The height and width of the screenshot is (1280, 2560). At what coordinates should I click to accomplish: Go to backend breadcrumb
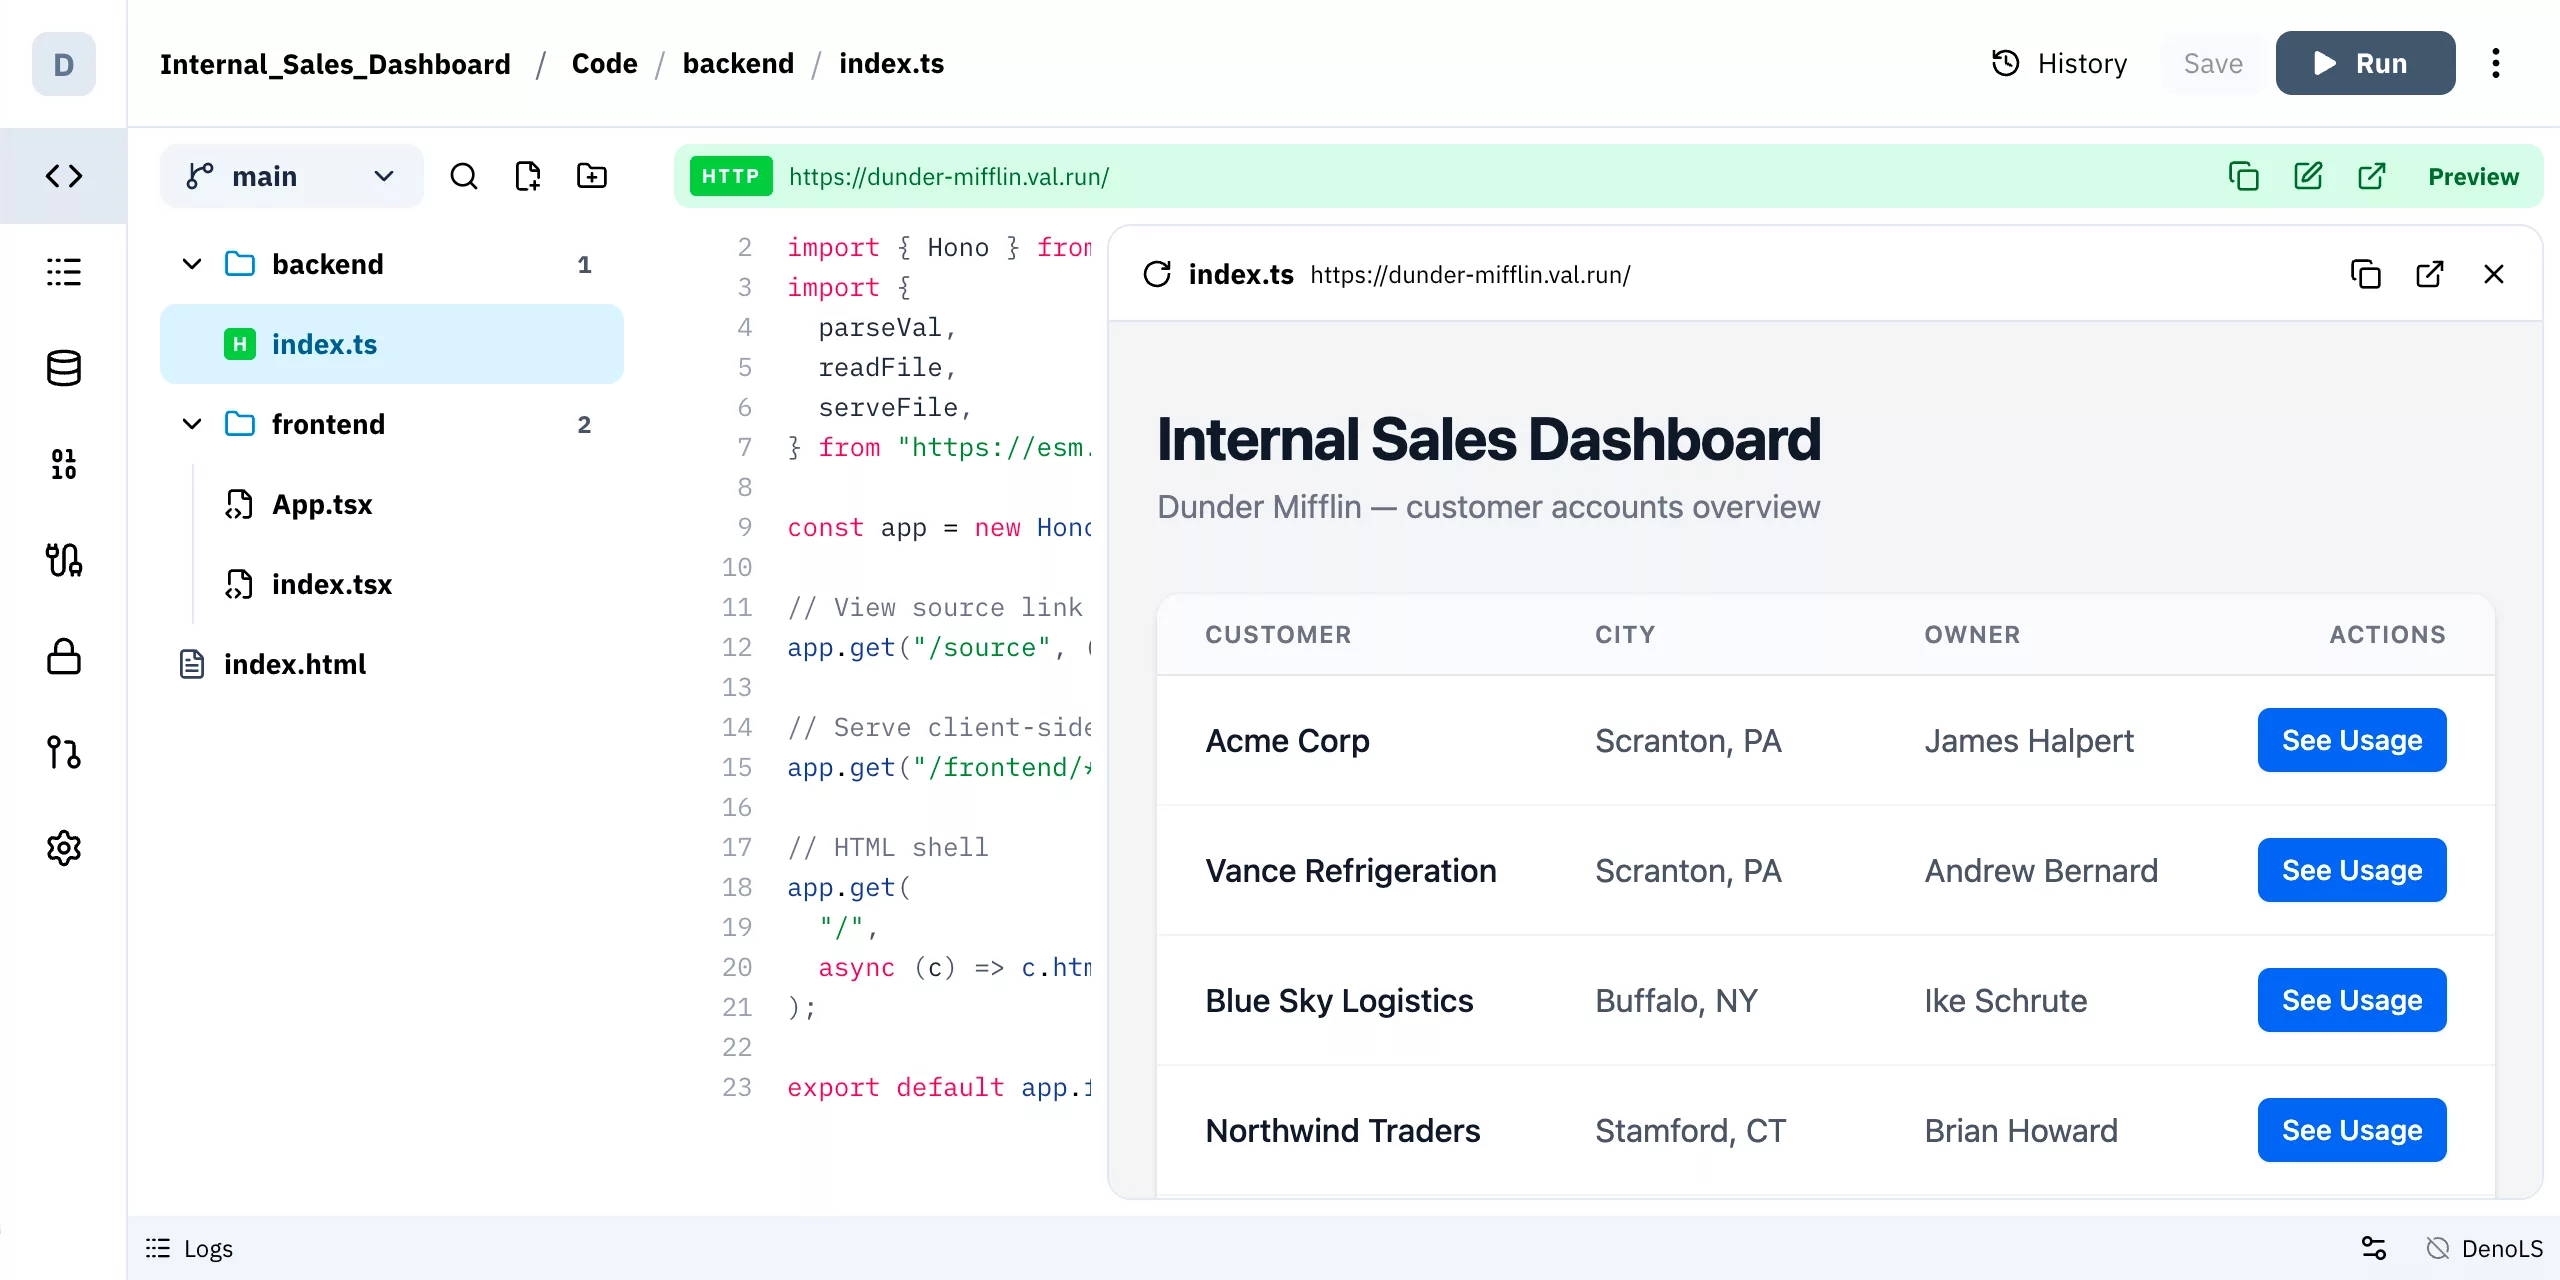(x=738, y=64)
